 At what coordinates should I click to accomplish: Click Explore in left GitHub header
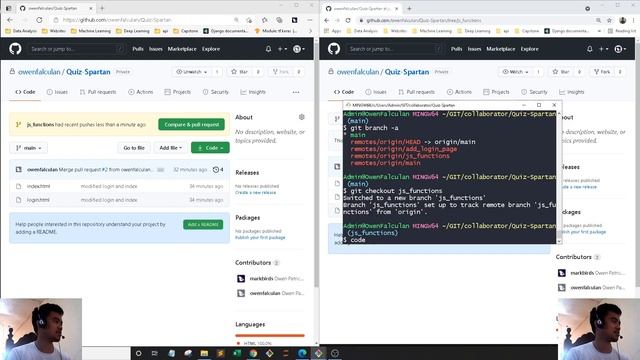(211, 49)
